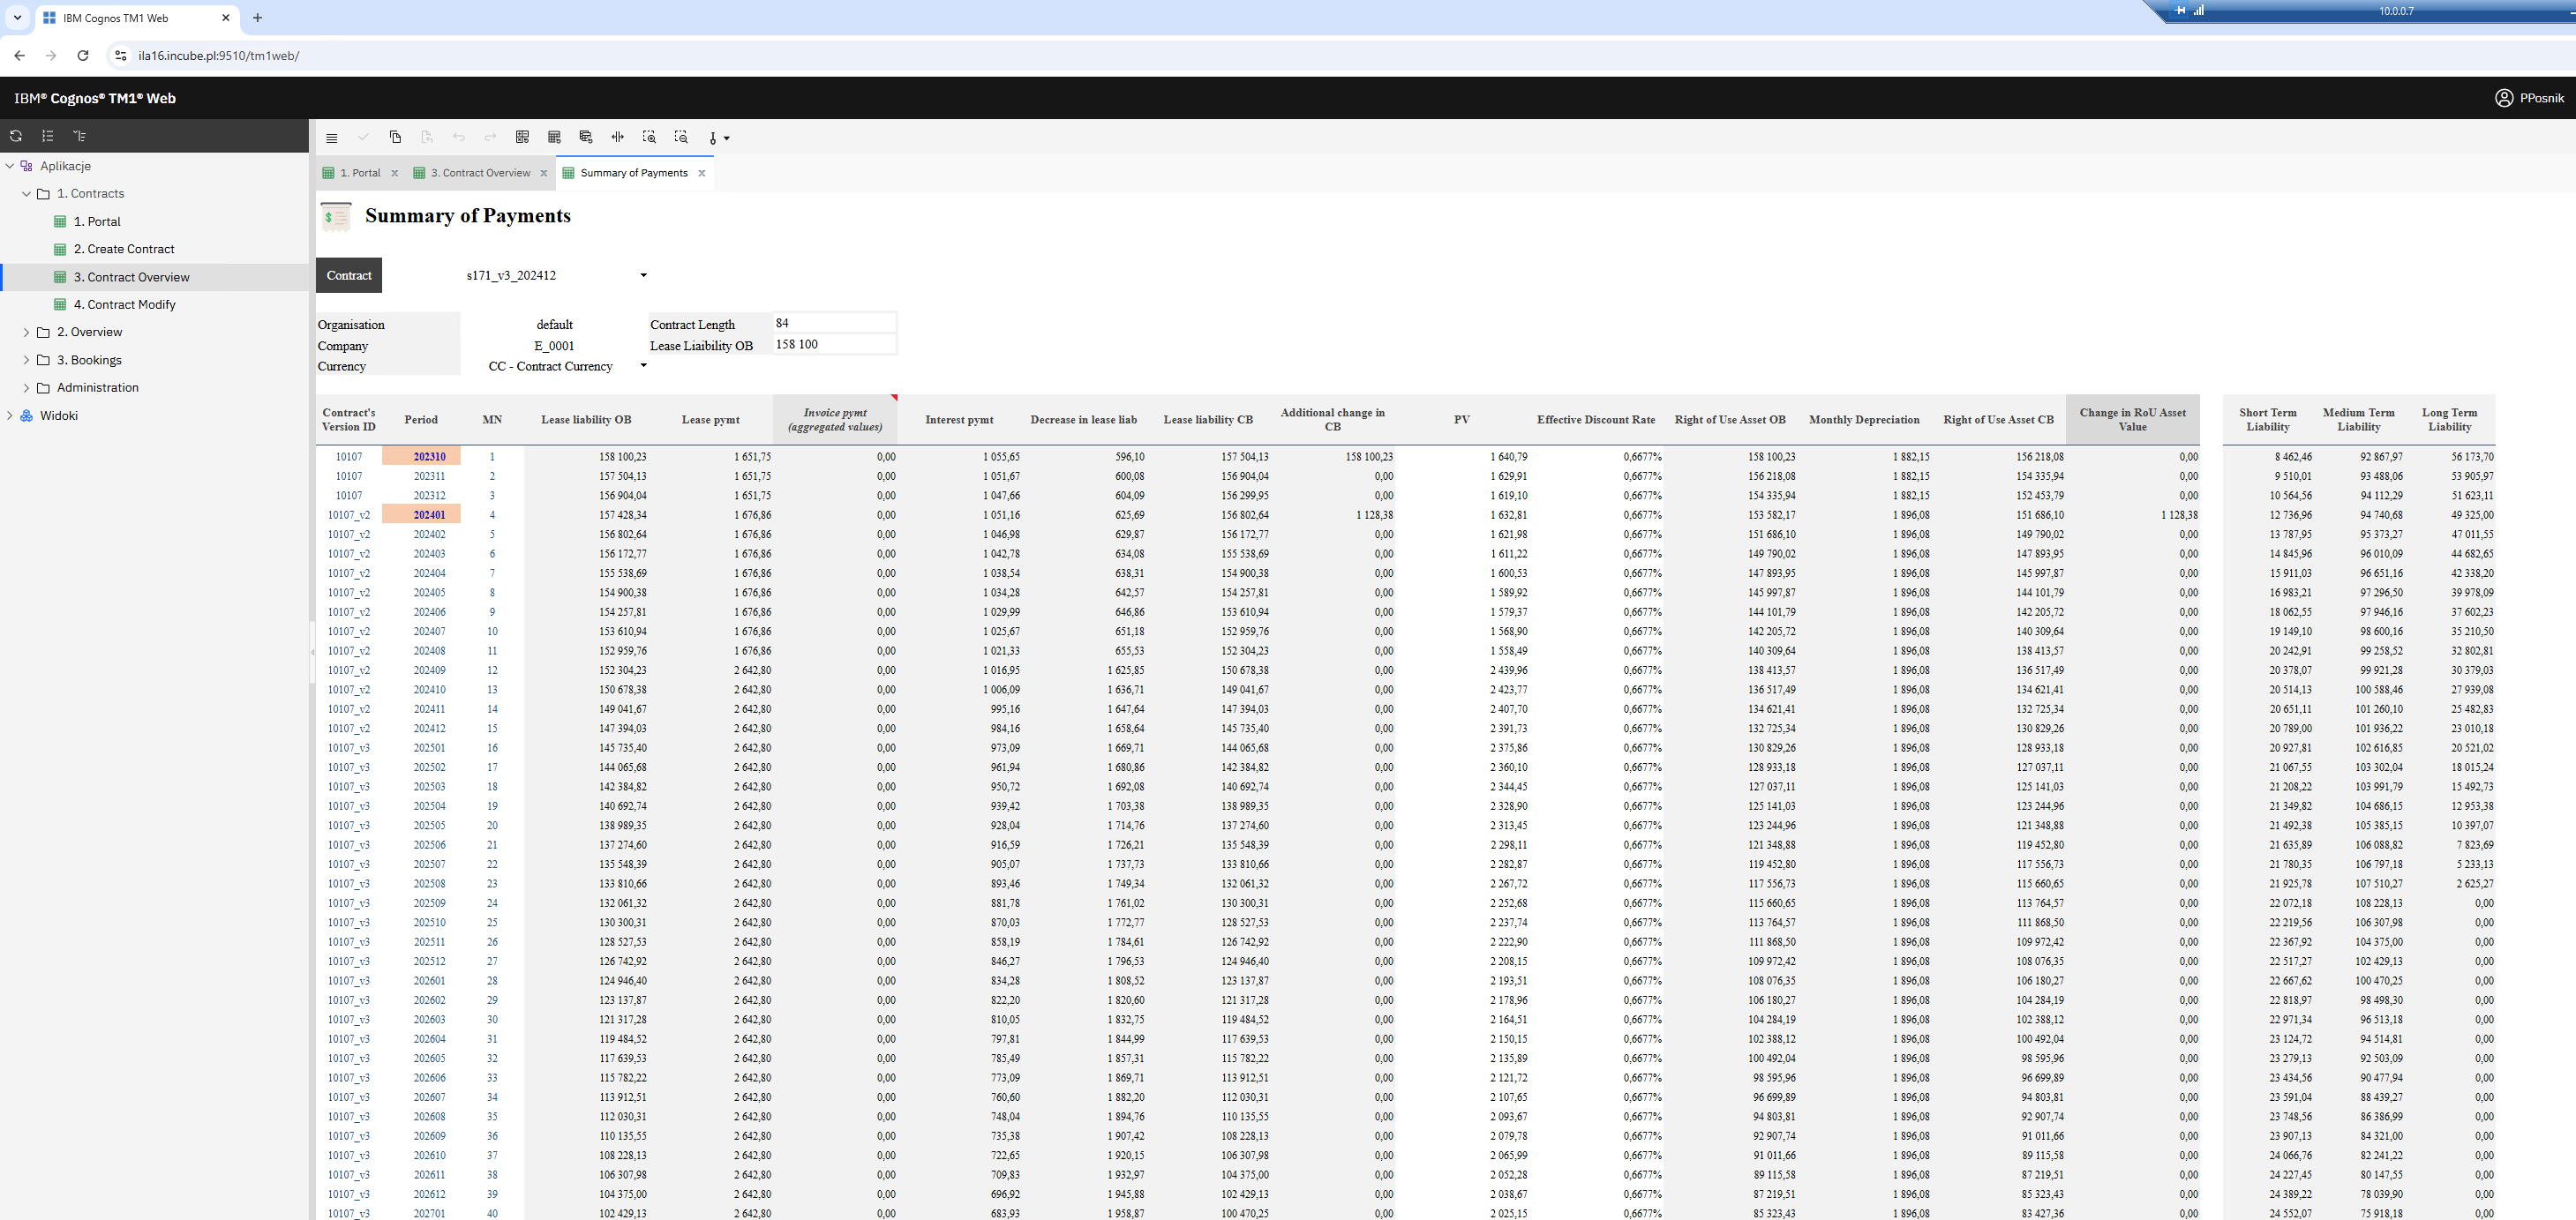
Task: Click the hamburger actions menu icon in toolbar
Action: [332, 138]
